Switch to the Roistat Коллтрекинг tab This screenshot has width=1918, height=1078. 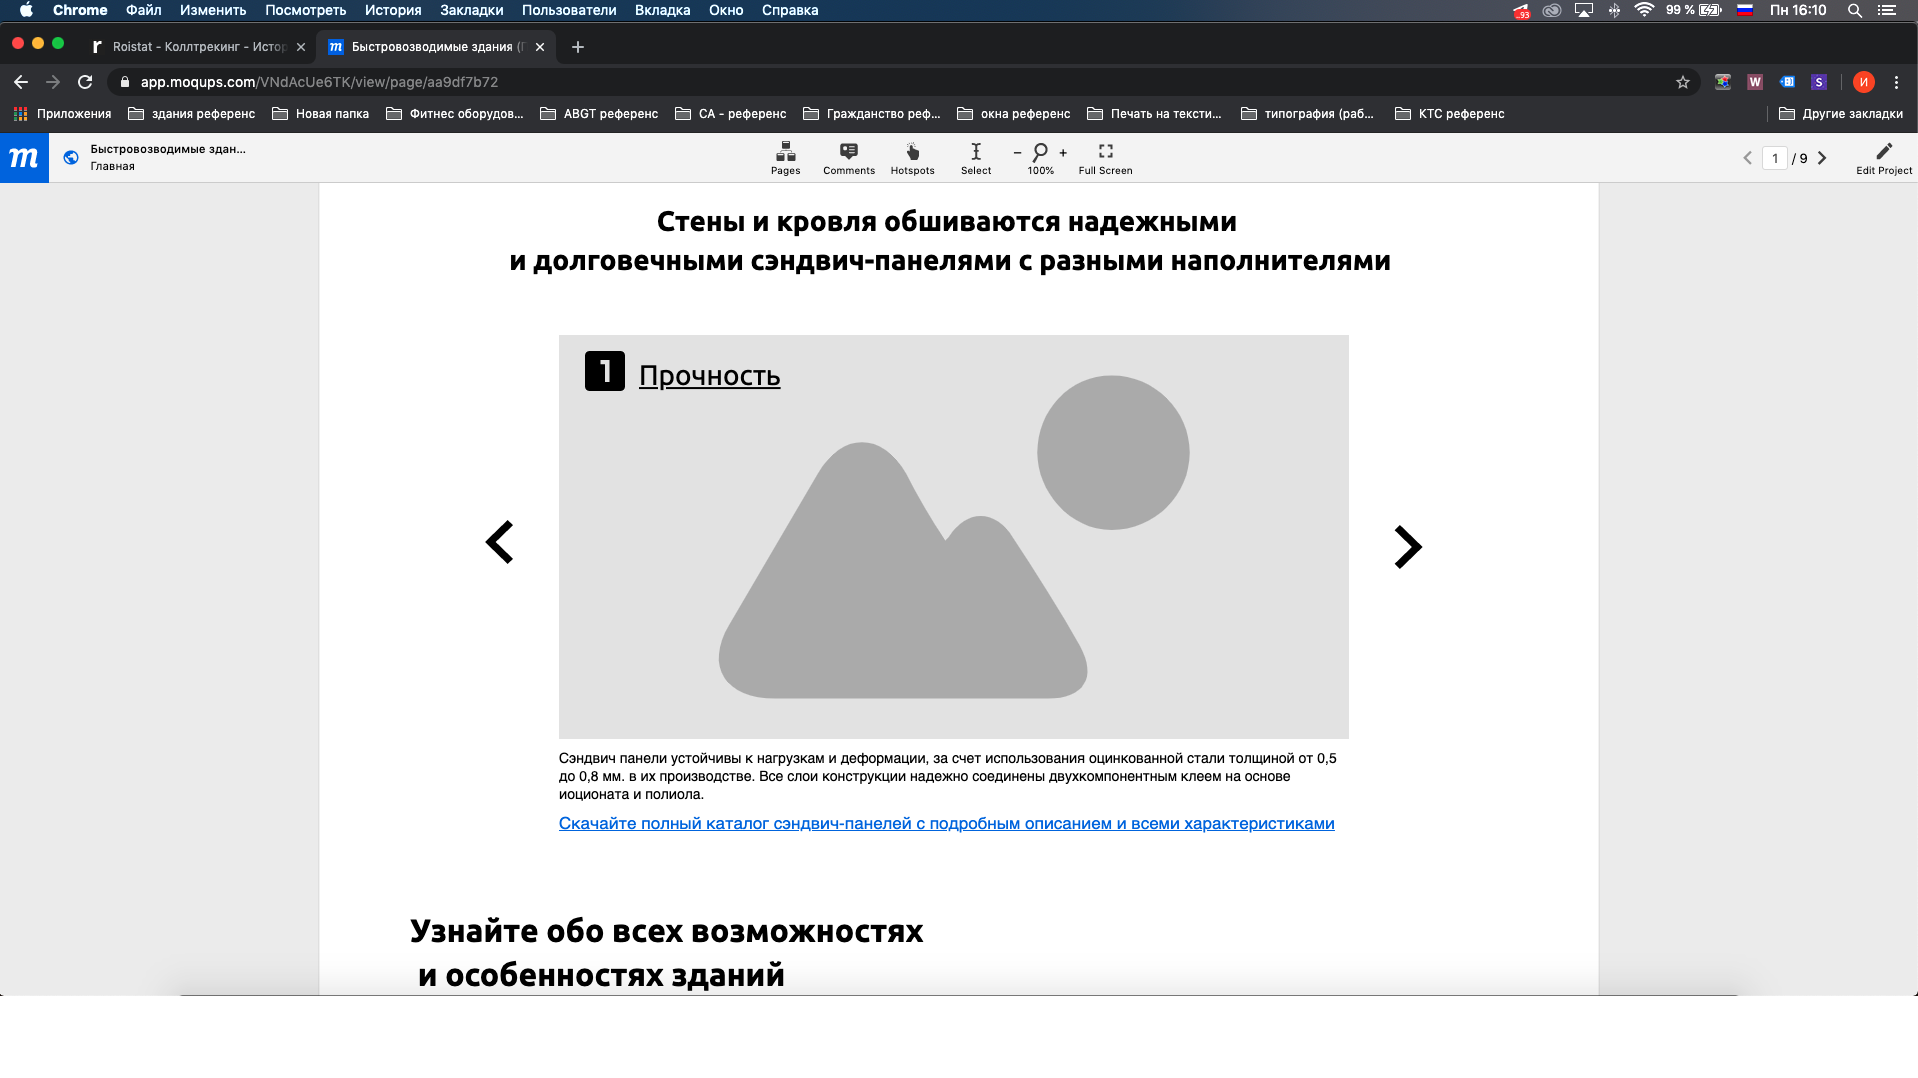pos(198,47)
